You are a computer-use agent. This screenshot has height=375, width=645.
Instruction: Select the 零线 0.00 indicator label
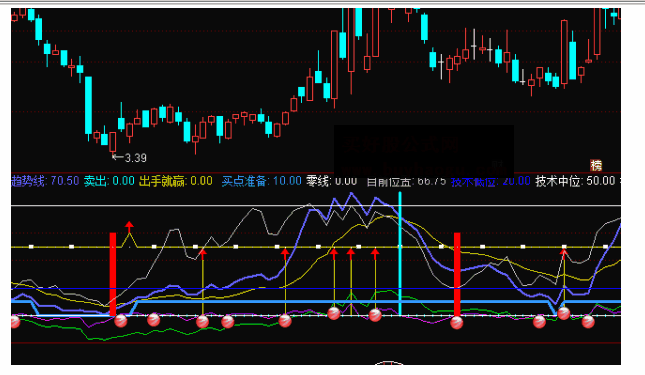click(x=332, y=181)
